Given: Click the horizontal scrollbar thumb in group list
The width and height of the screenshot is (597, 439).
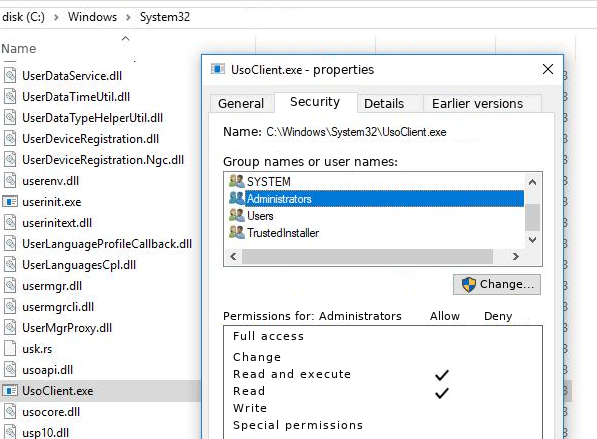Looking at the screenshot, I should (367, 256).
